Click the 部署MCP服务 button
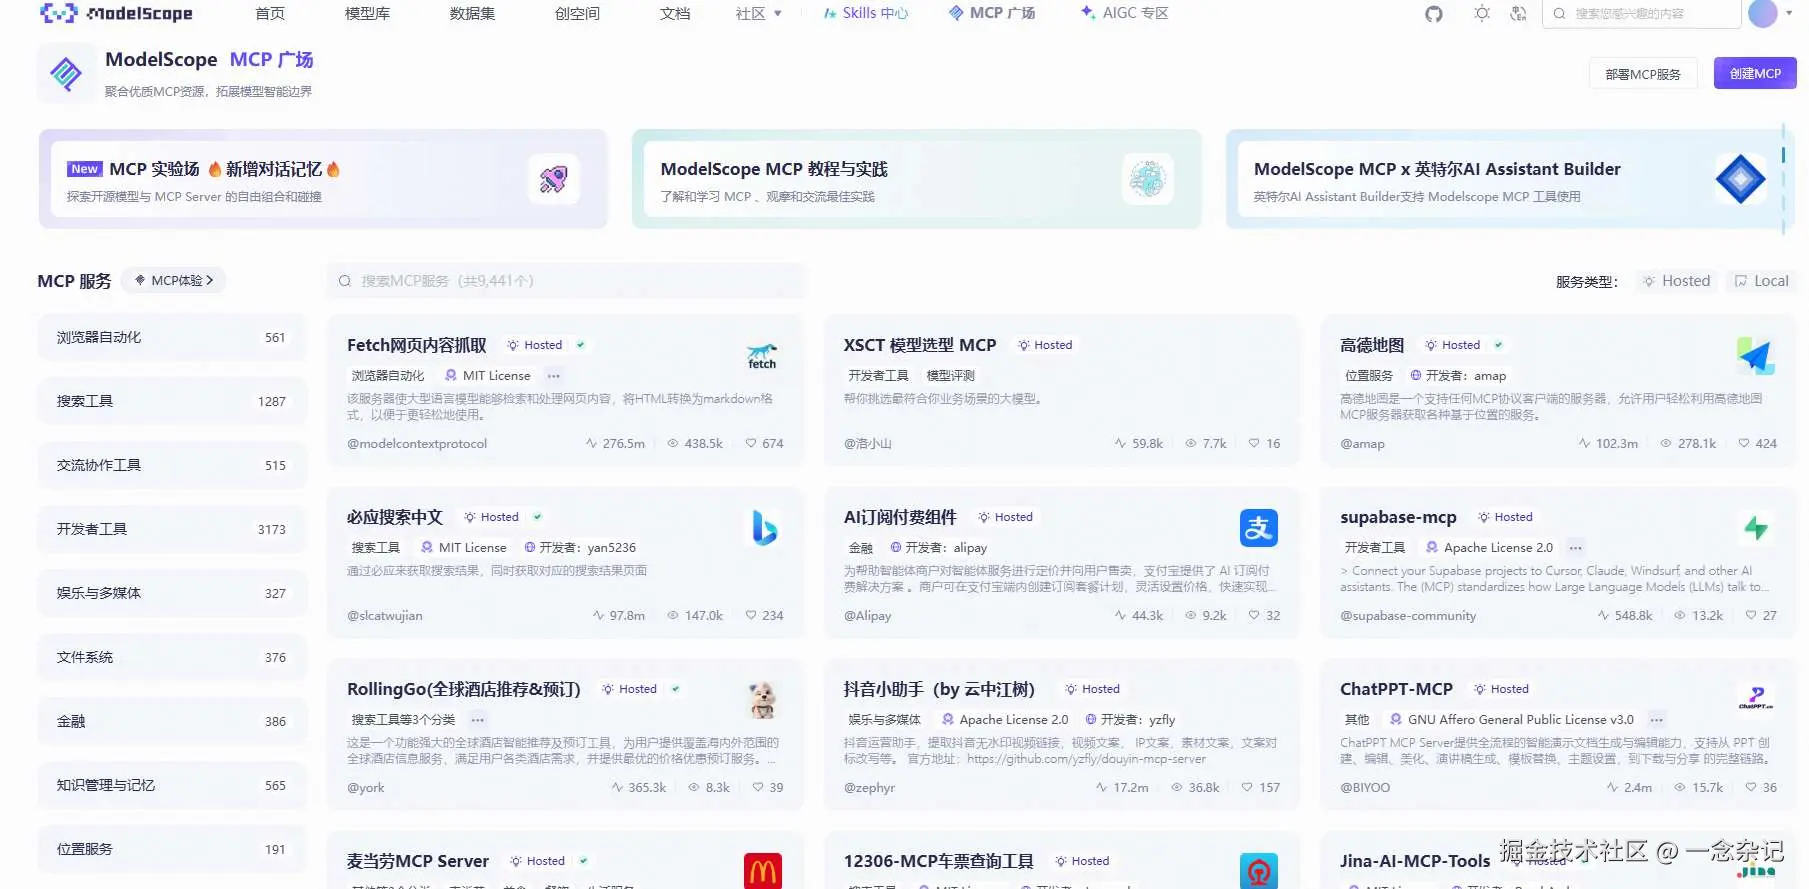The width and height of the screenshot is (1809, 889). click(x=1643, y=74)
